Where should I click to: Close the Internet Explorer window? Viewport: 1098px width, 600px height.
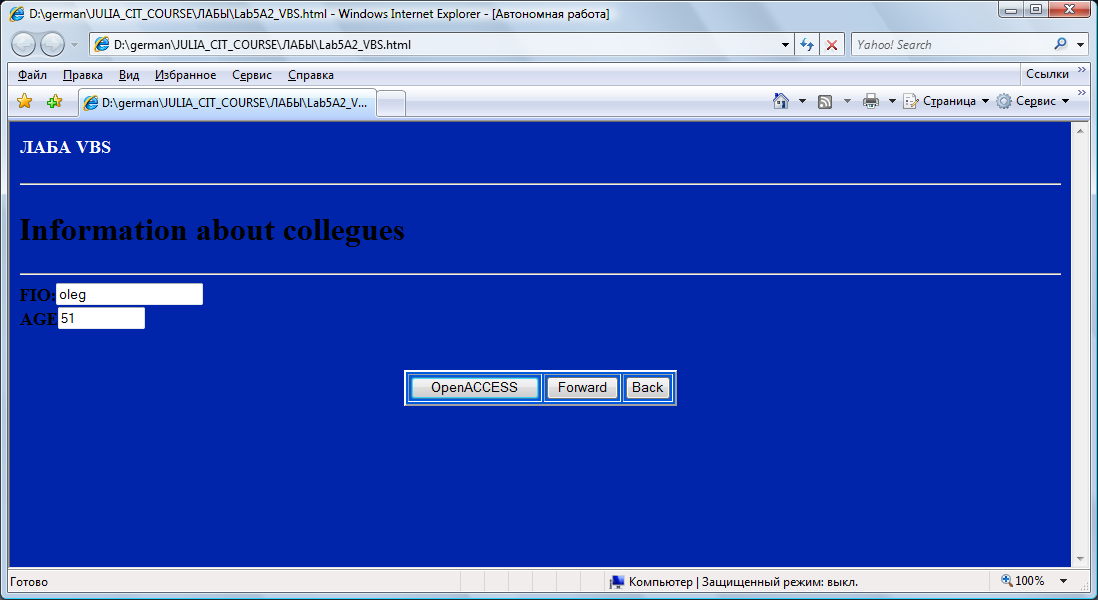point(1069,9)
